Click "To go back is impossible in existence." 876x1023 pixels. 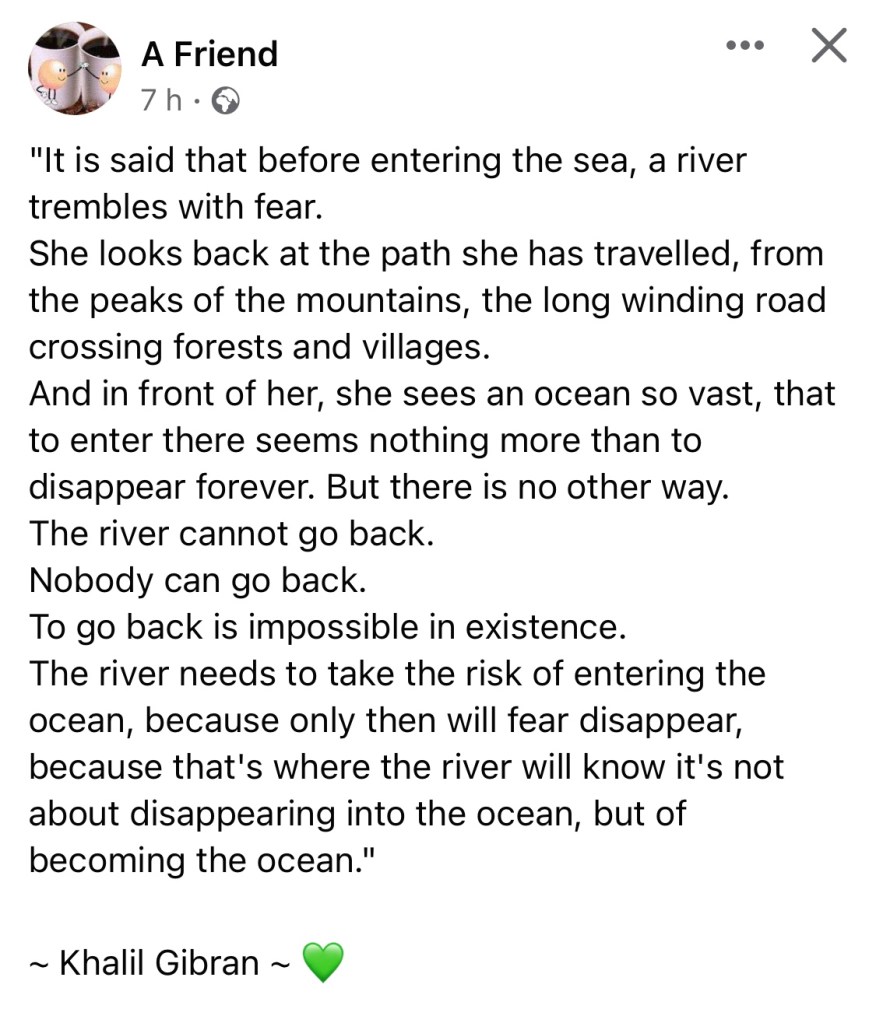[326, 626]
